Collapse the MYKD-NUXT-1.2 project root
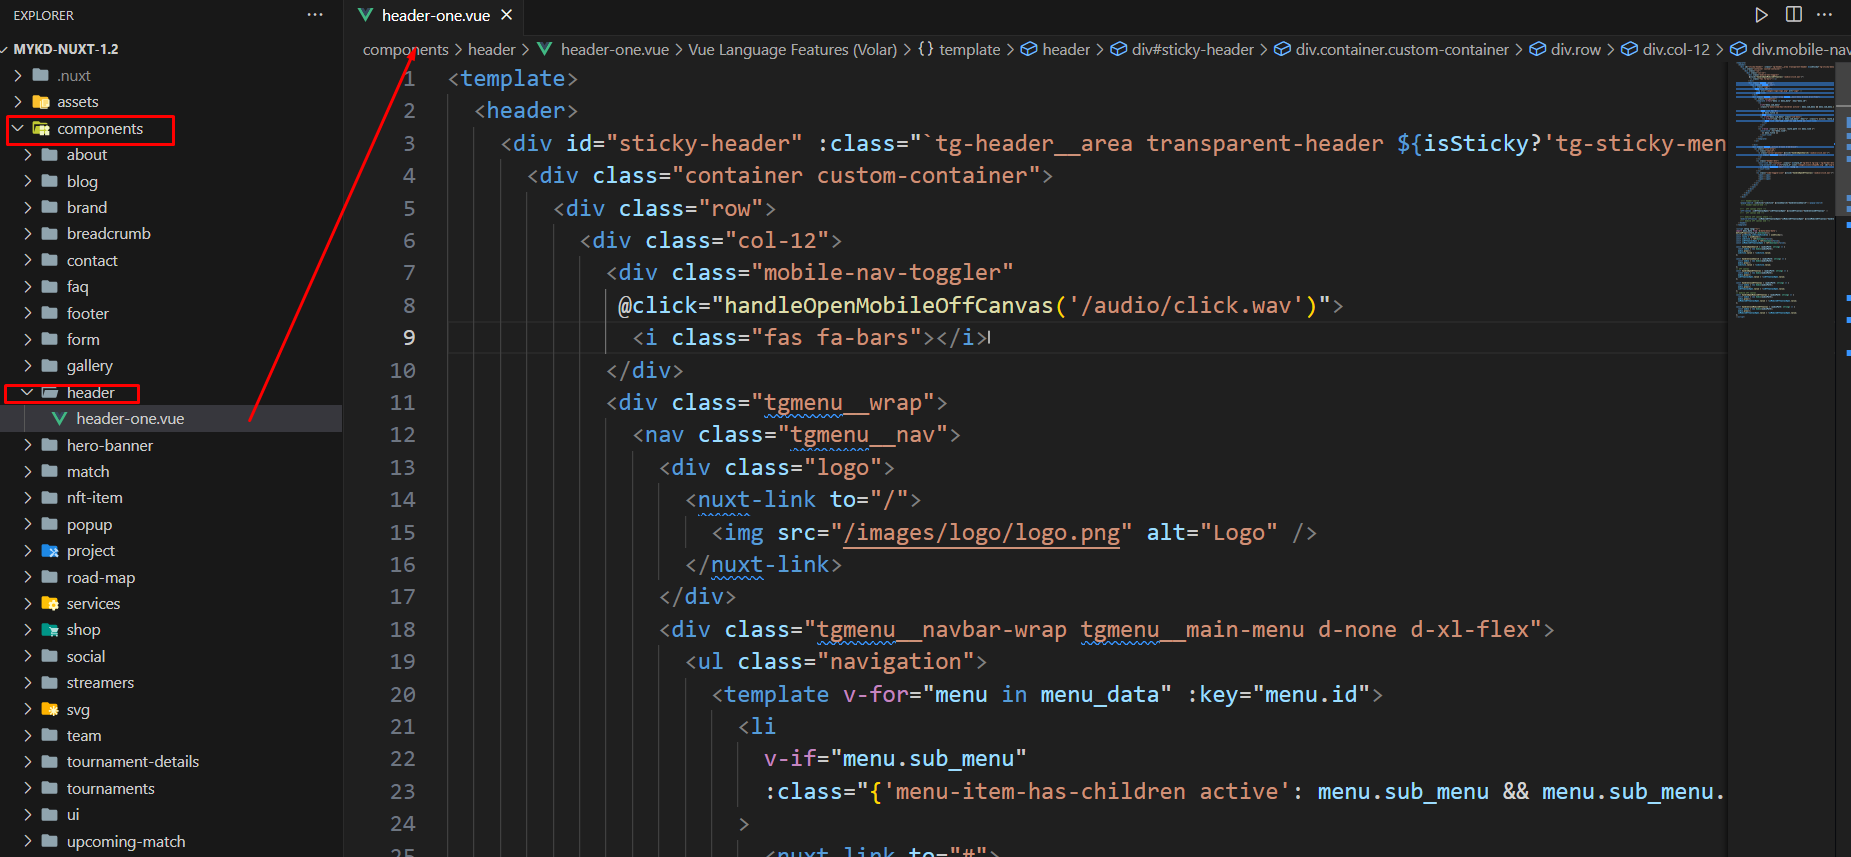The image size is (1851, 857). pyautogui.click(x=6, y=49)
